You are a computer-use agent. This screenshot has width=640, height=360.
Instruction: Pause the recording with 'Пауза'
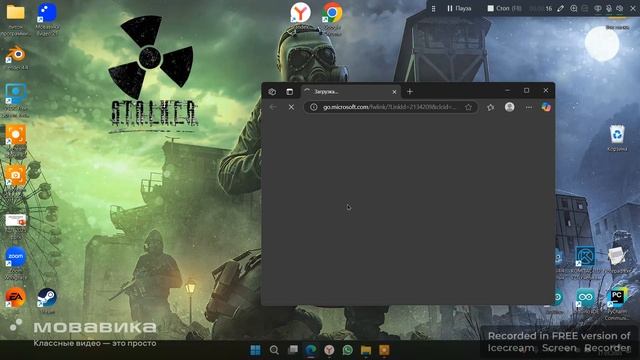(x=459, y=8)
